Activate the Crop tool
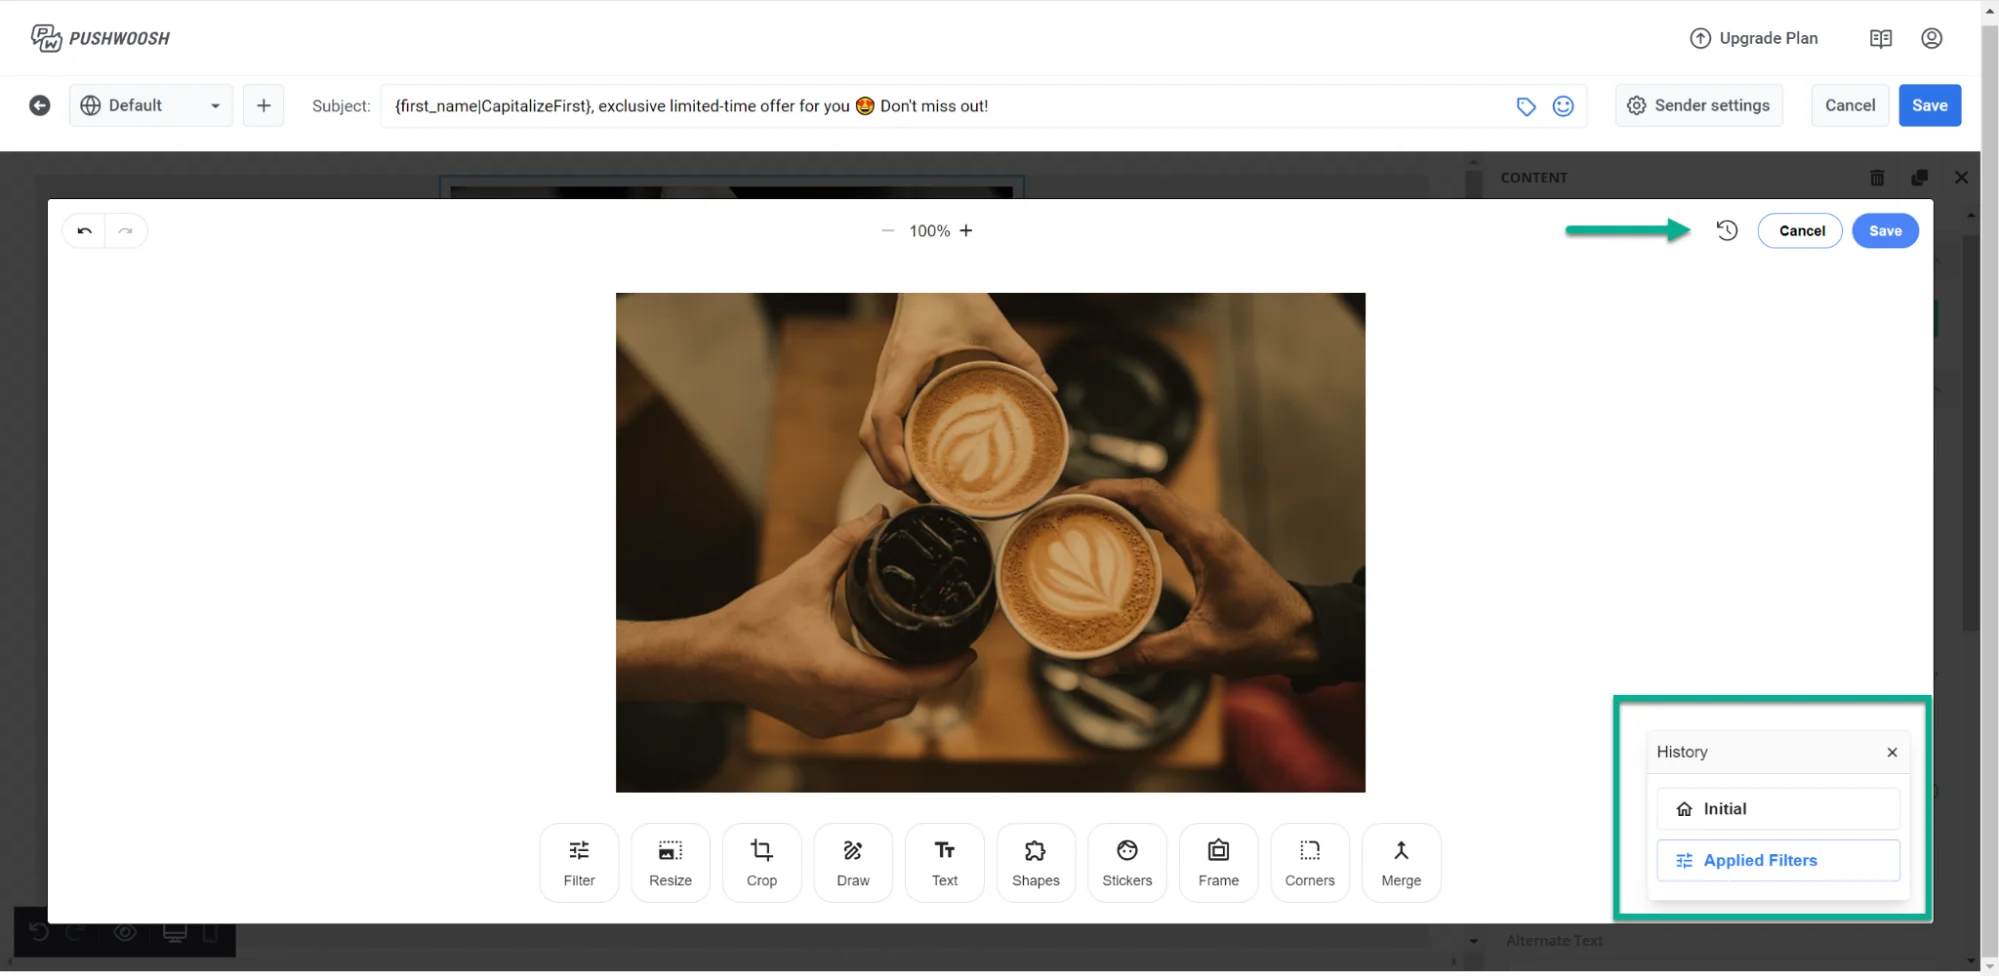This screenshot has height=977, width=1999. coord(761,862)
